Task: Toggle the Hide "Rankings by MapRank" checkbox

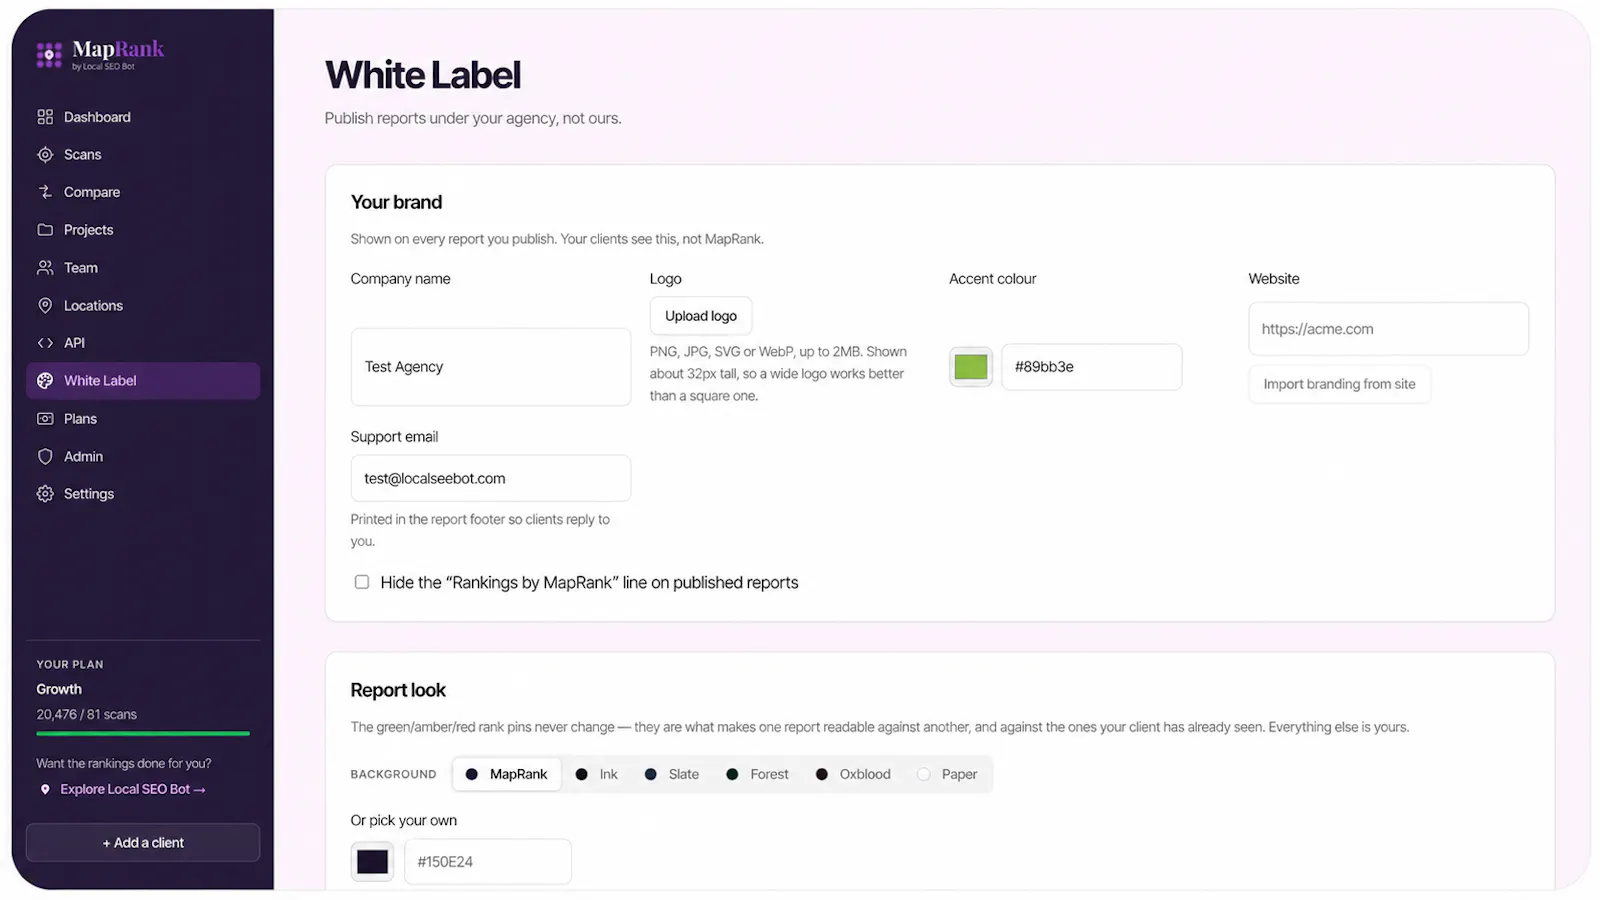Action: [x=362, y=582]
